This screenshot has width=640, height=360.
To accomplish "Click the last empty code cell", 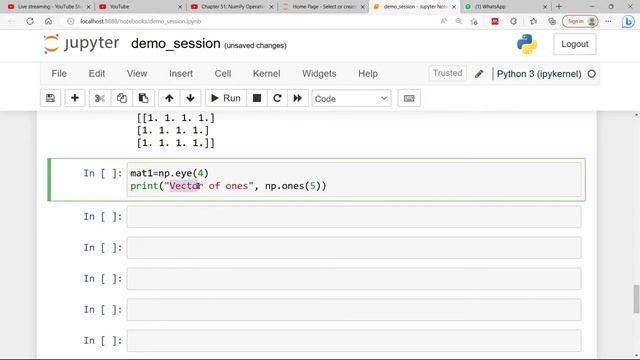I will tap(354, 341).
